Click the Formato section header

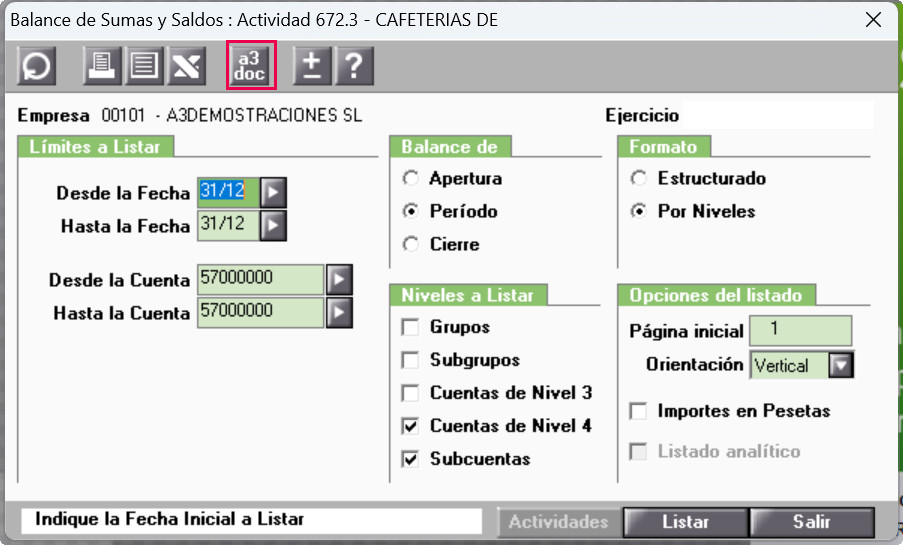[x=663, y=147]
